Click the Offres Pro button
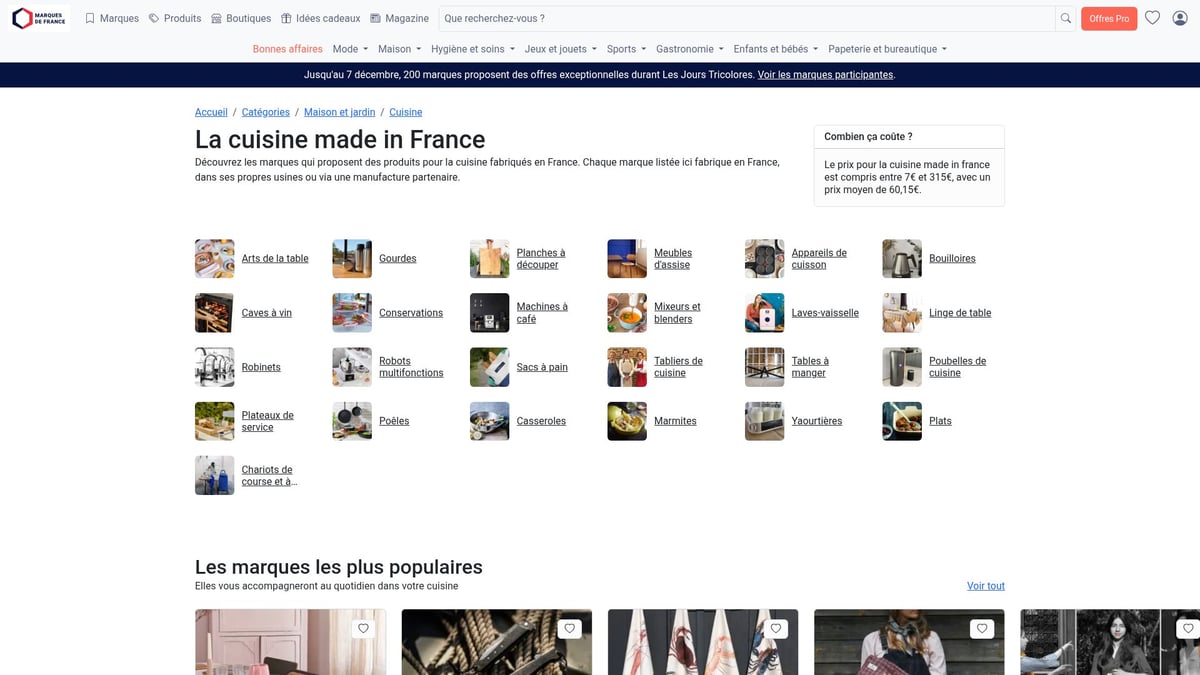The image size is (1200, 675). point(1109,18)
